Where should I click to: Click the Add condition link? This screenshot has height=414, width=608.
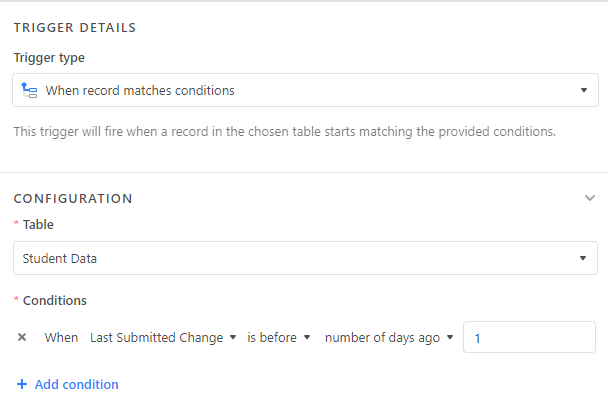click(77, 384)
